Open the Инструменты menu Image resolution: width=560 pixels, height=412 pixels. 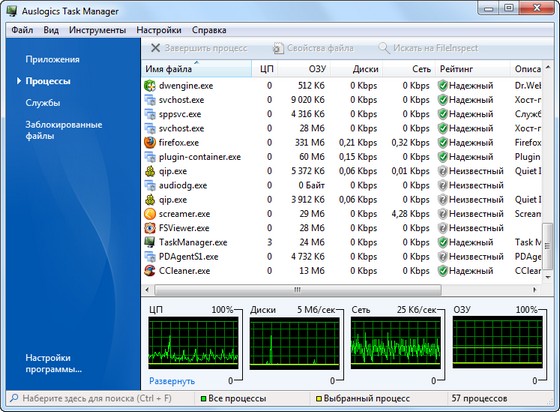coord(97,30)
